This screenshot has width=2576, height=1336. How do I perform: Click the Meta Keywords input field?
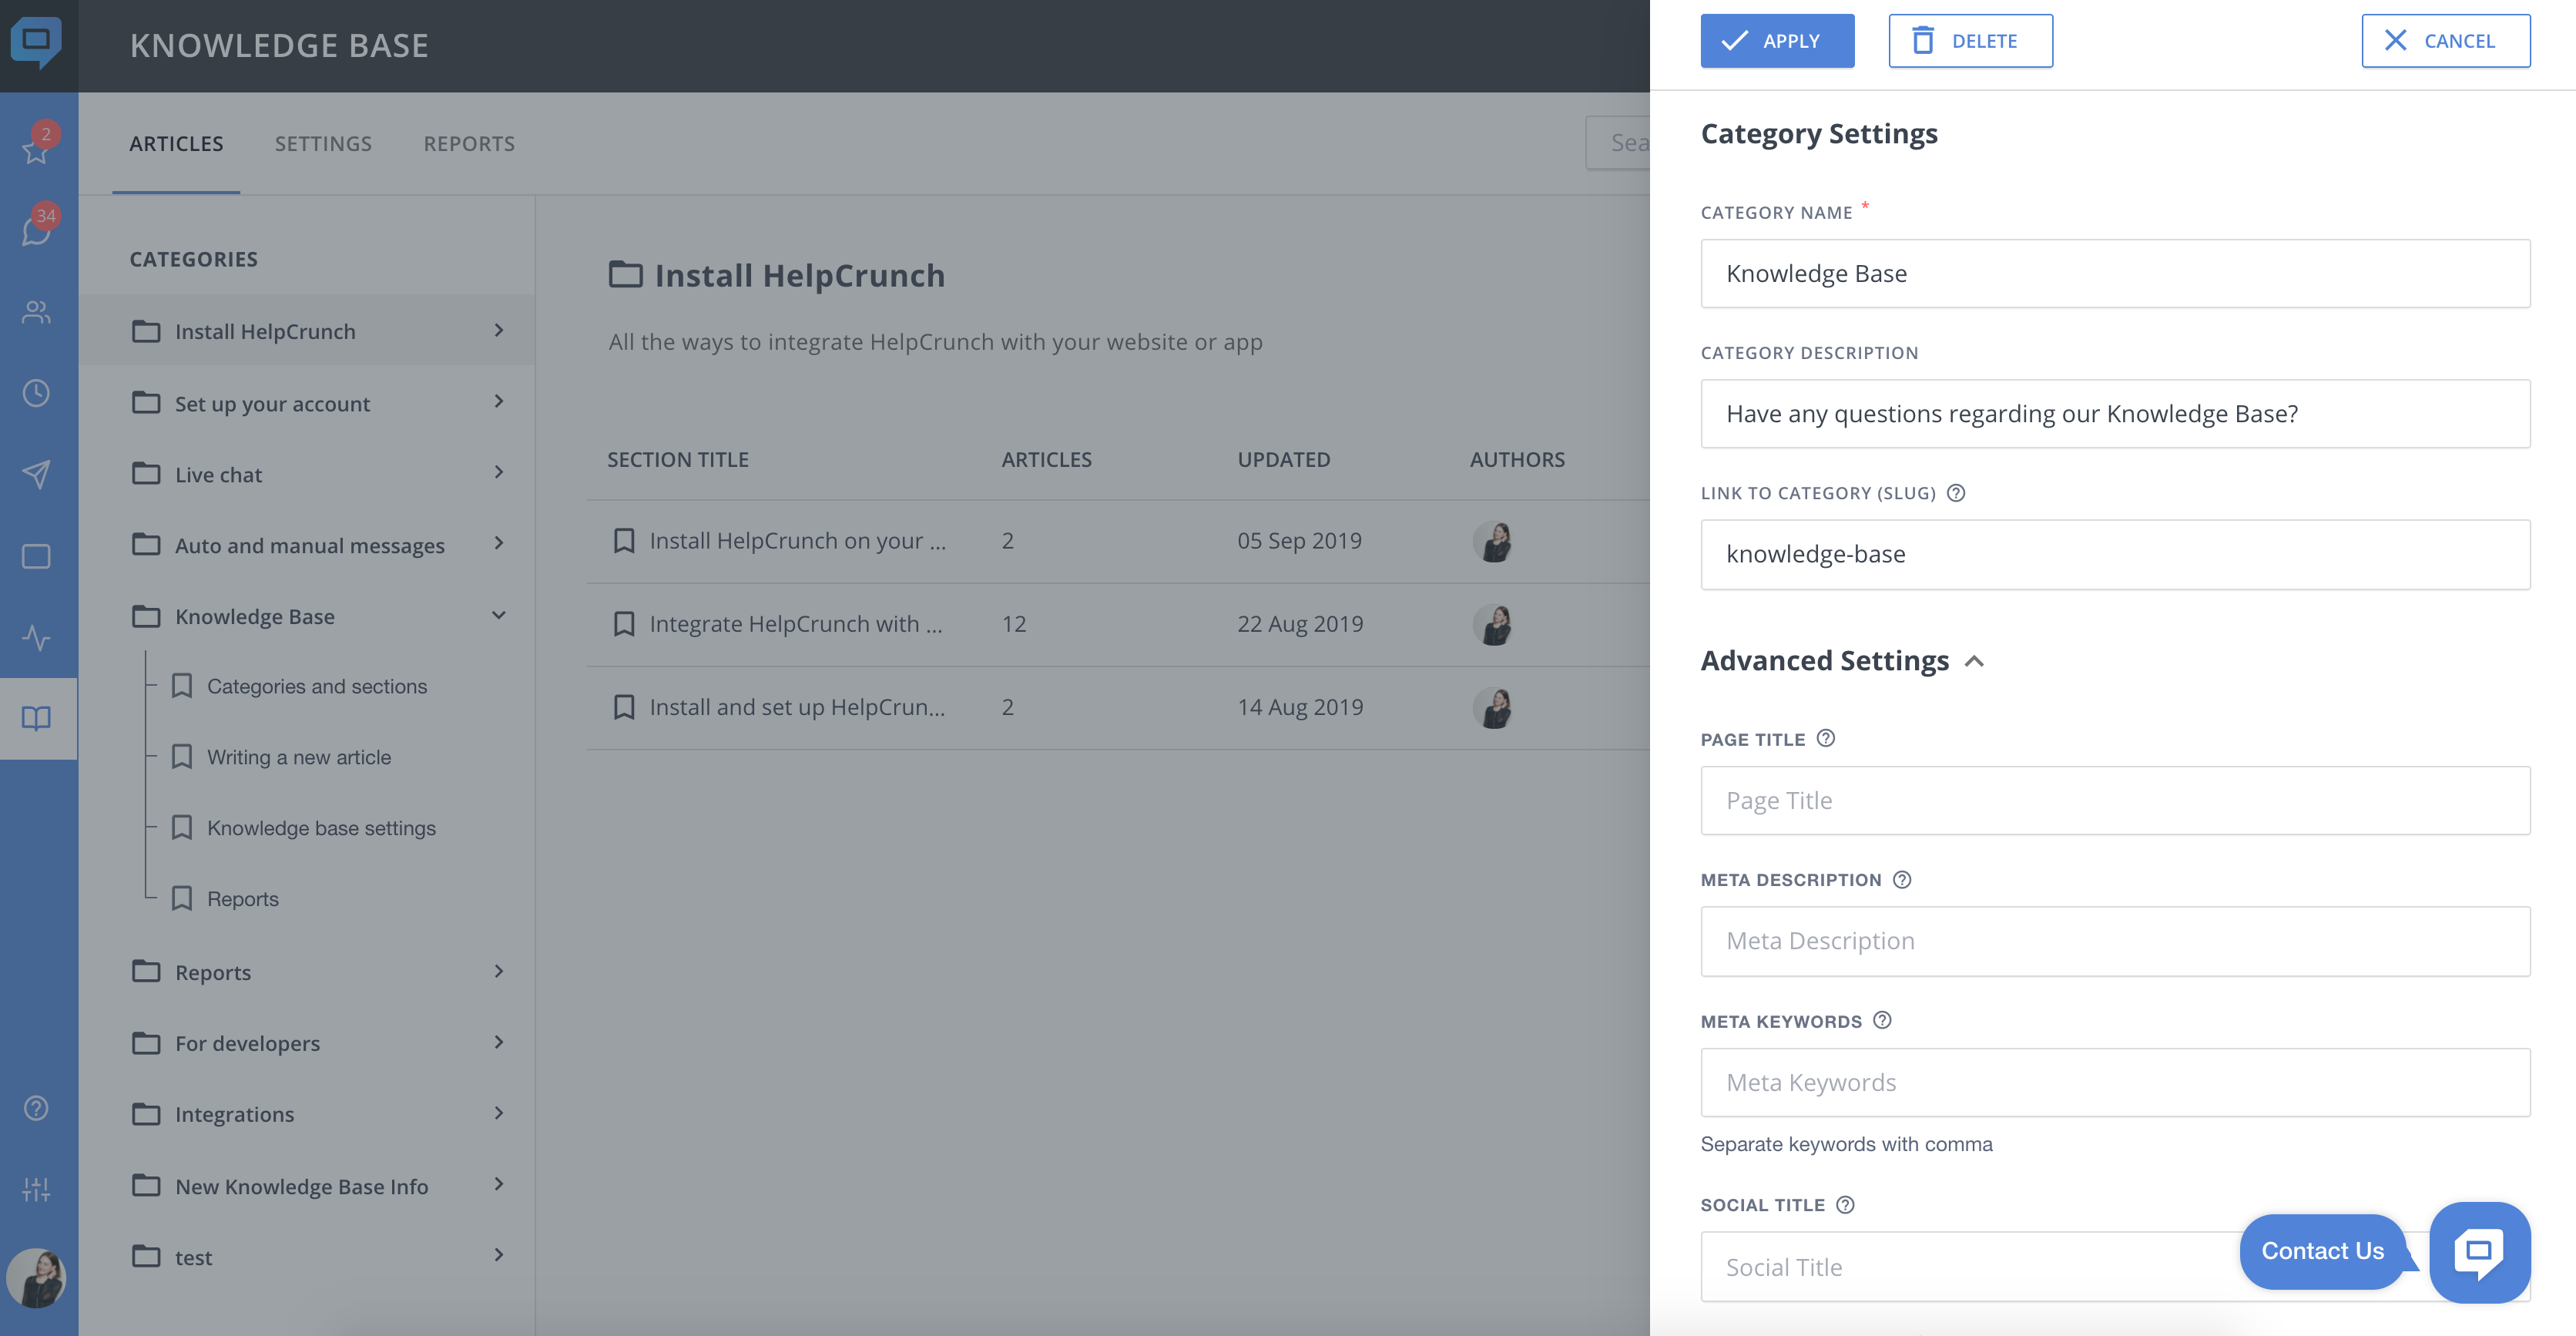click(x=2115, y=1082)
